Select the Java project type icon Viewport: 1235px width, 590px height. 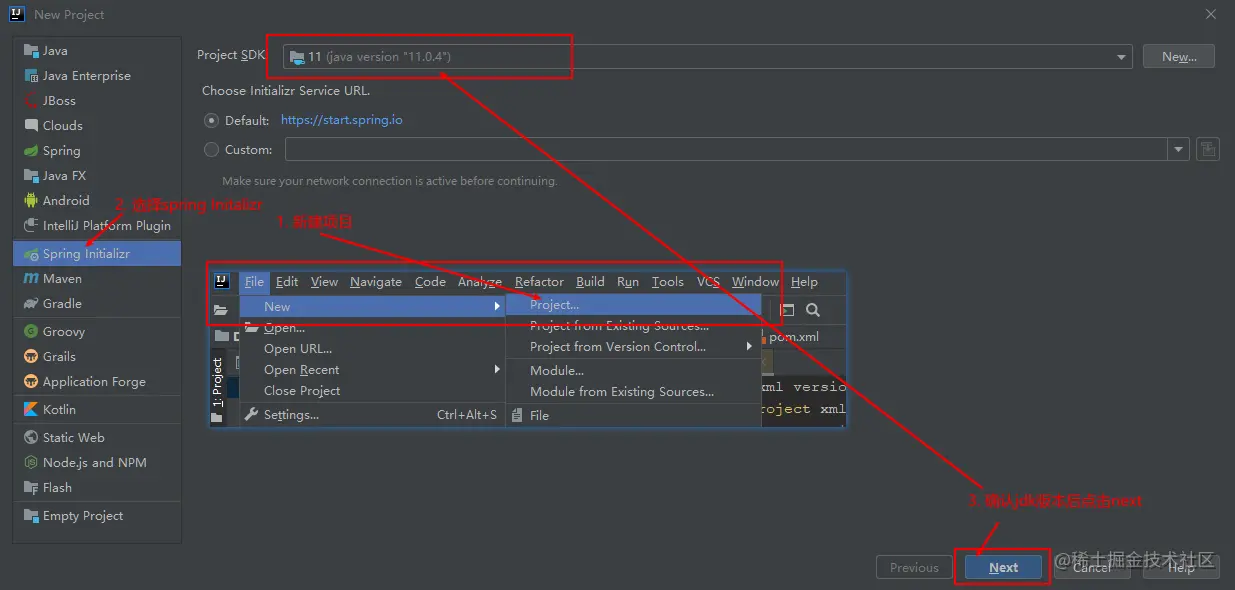(x=31, y=51)
